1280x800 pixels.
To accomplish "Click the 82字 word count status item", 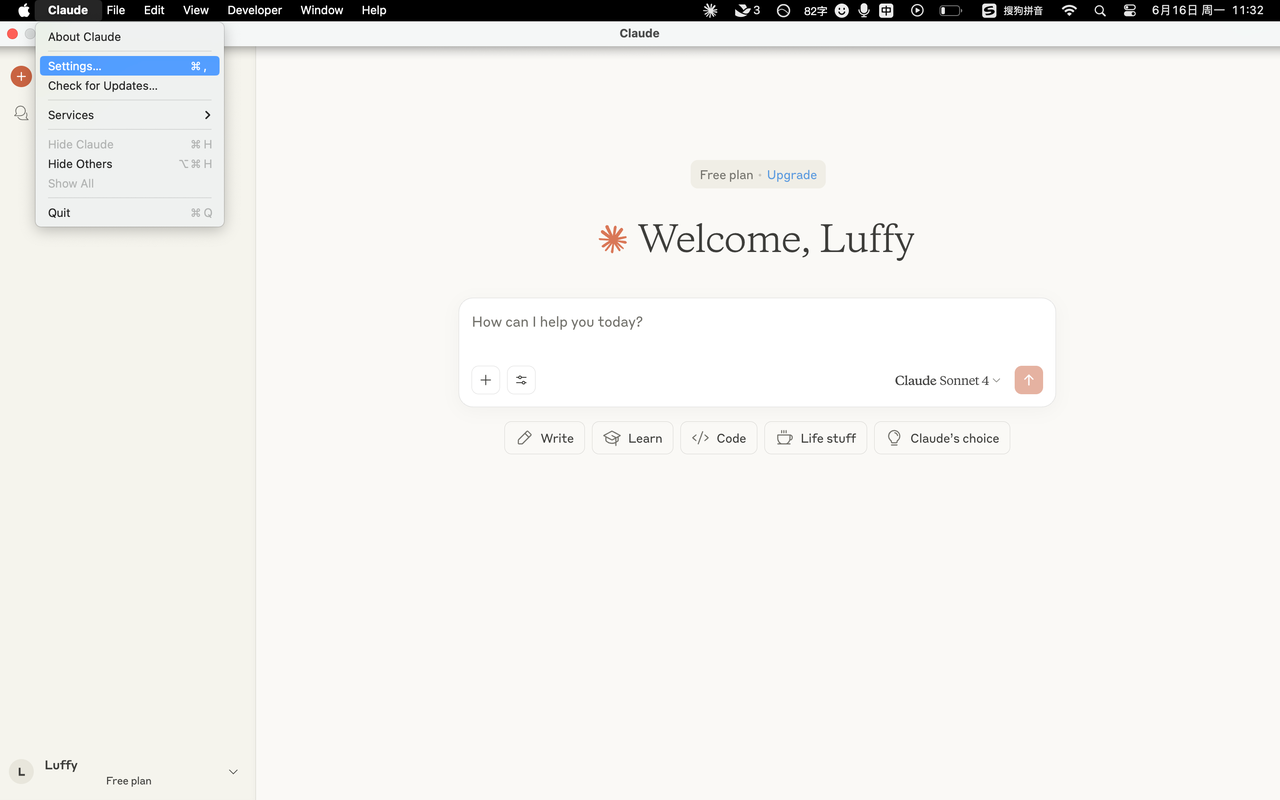I will pos(815,11).
